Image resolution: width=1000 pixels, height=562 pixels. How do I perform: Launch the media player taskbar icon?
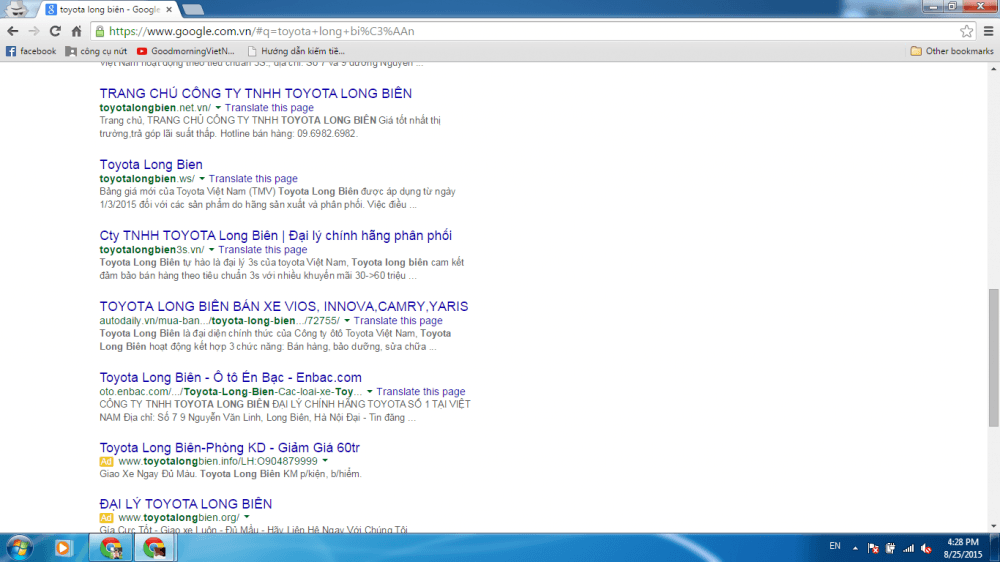pyautogui.click(x=62, y=547)
